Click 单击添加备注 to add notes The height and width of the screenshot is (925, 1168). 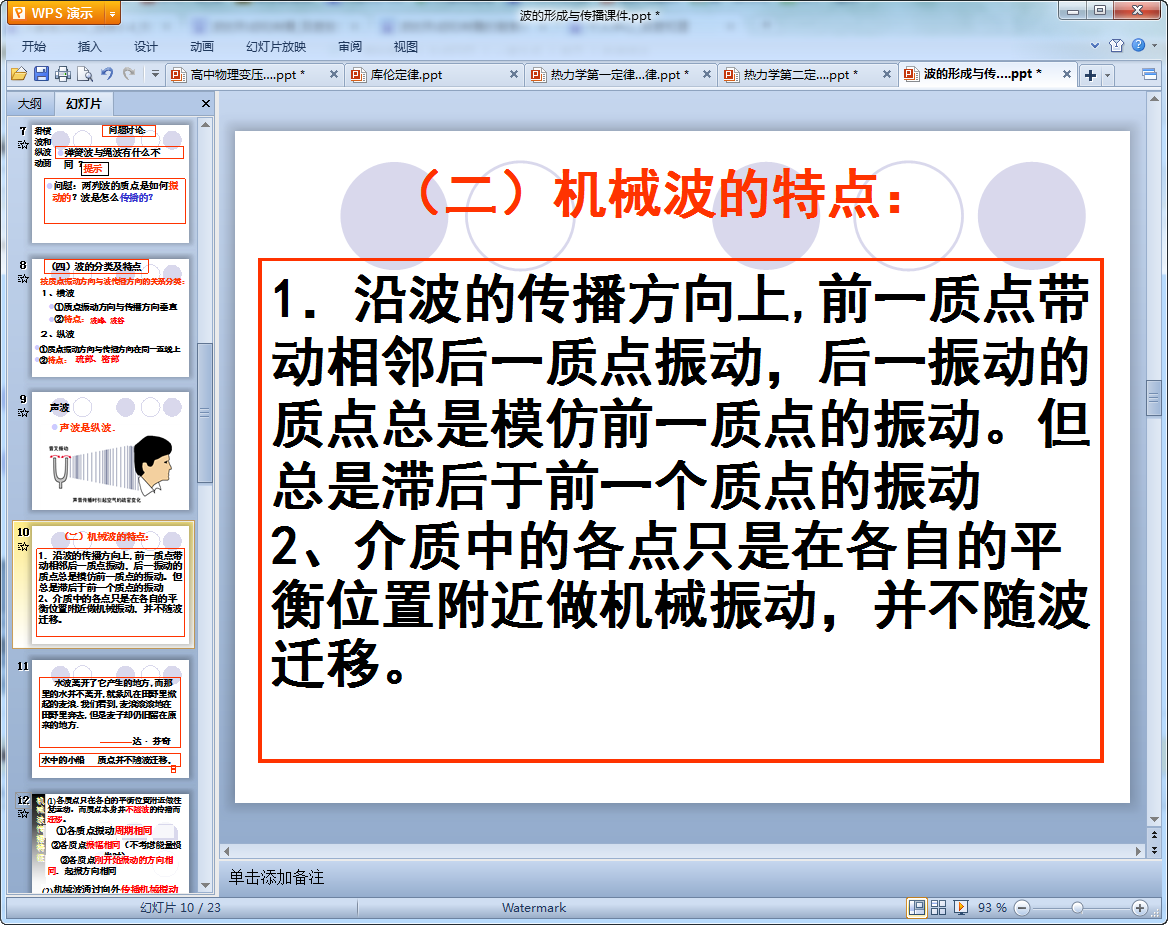pyautogui.click(x=277, y=877)
